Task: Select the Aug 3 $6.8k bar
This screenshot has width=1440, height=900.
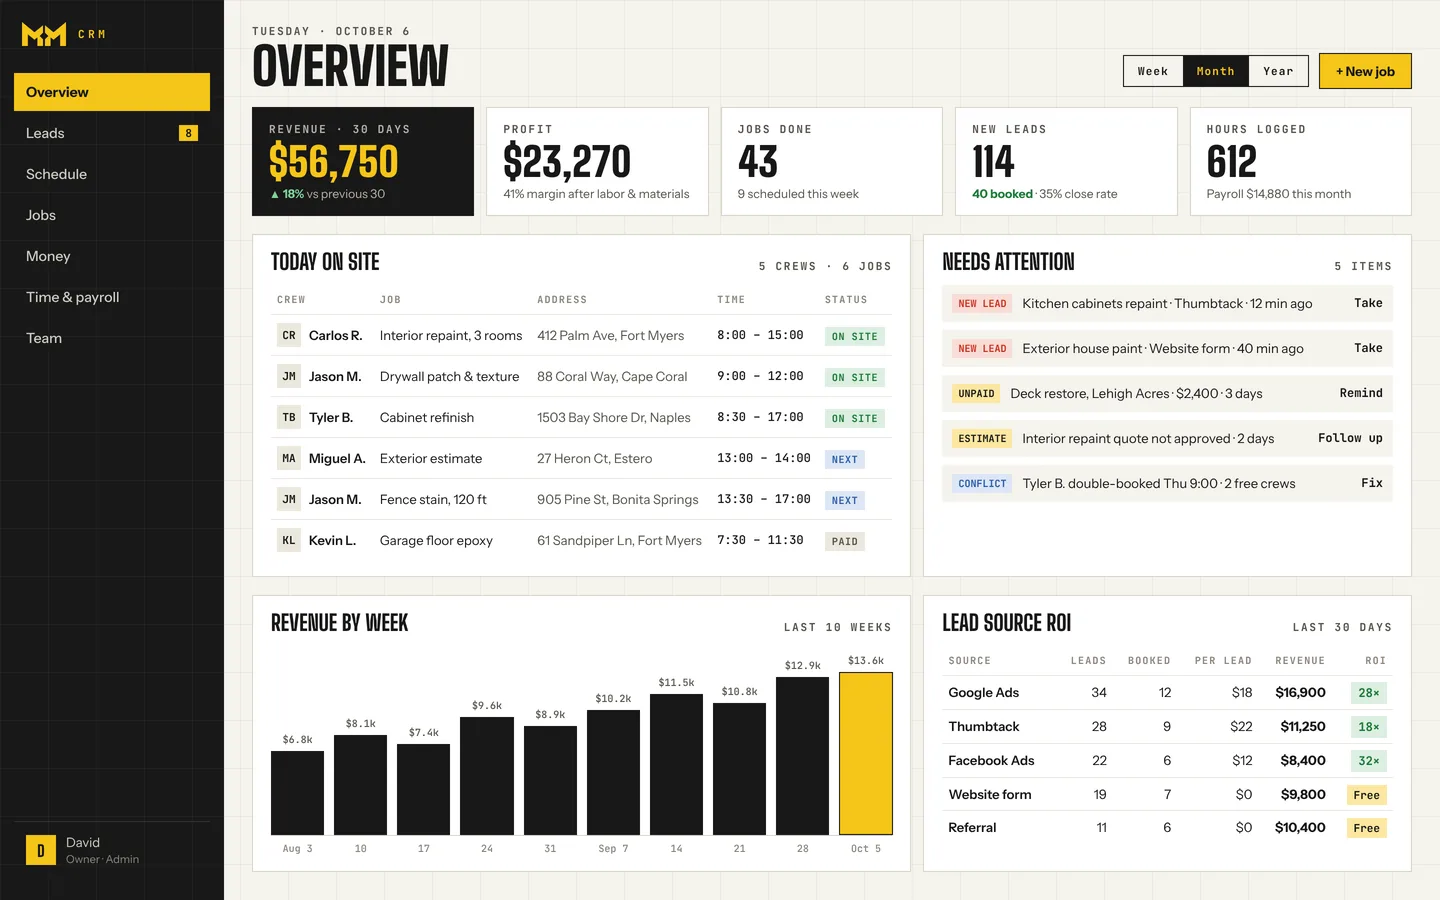Action: 297,793
